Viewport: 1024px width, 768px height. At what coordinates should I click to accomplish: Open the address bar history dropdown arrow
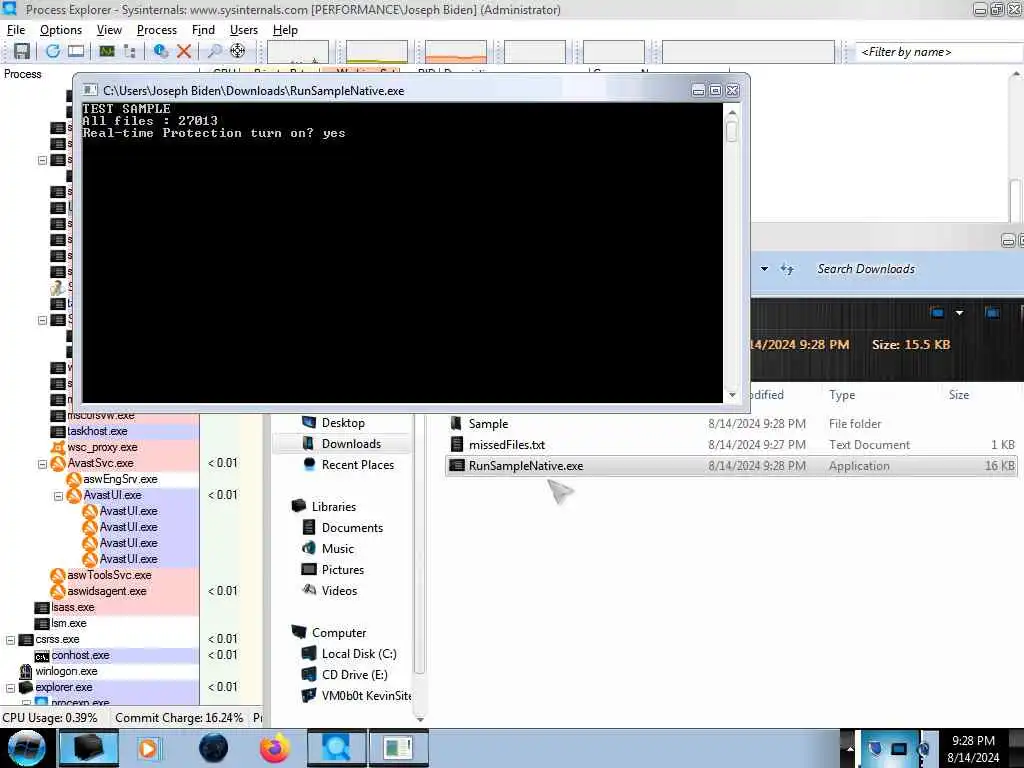tap(764, 268)
